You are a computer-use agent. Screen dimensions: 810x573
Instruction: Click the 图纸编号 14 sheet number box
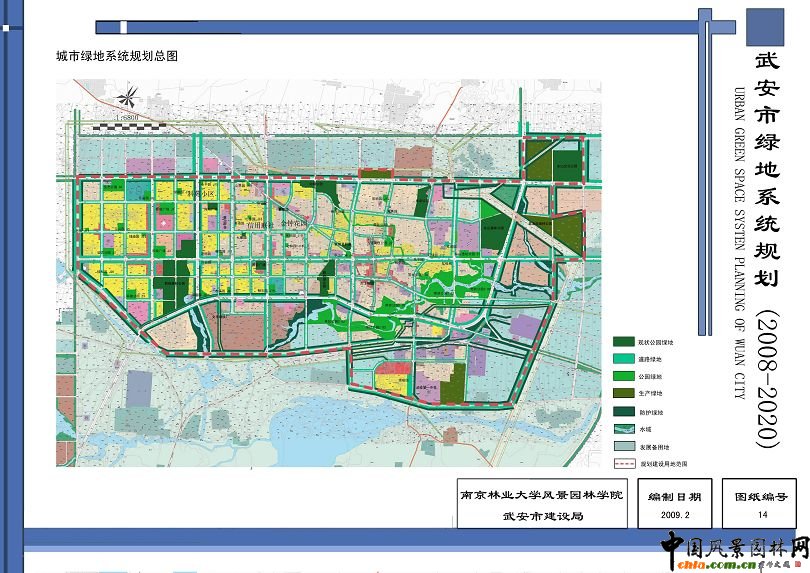pos(762,505)
